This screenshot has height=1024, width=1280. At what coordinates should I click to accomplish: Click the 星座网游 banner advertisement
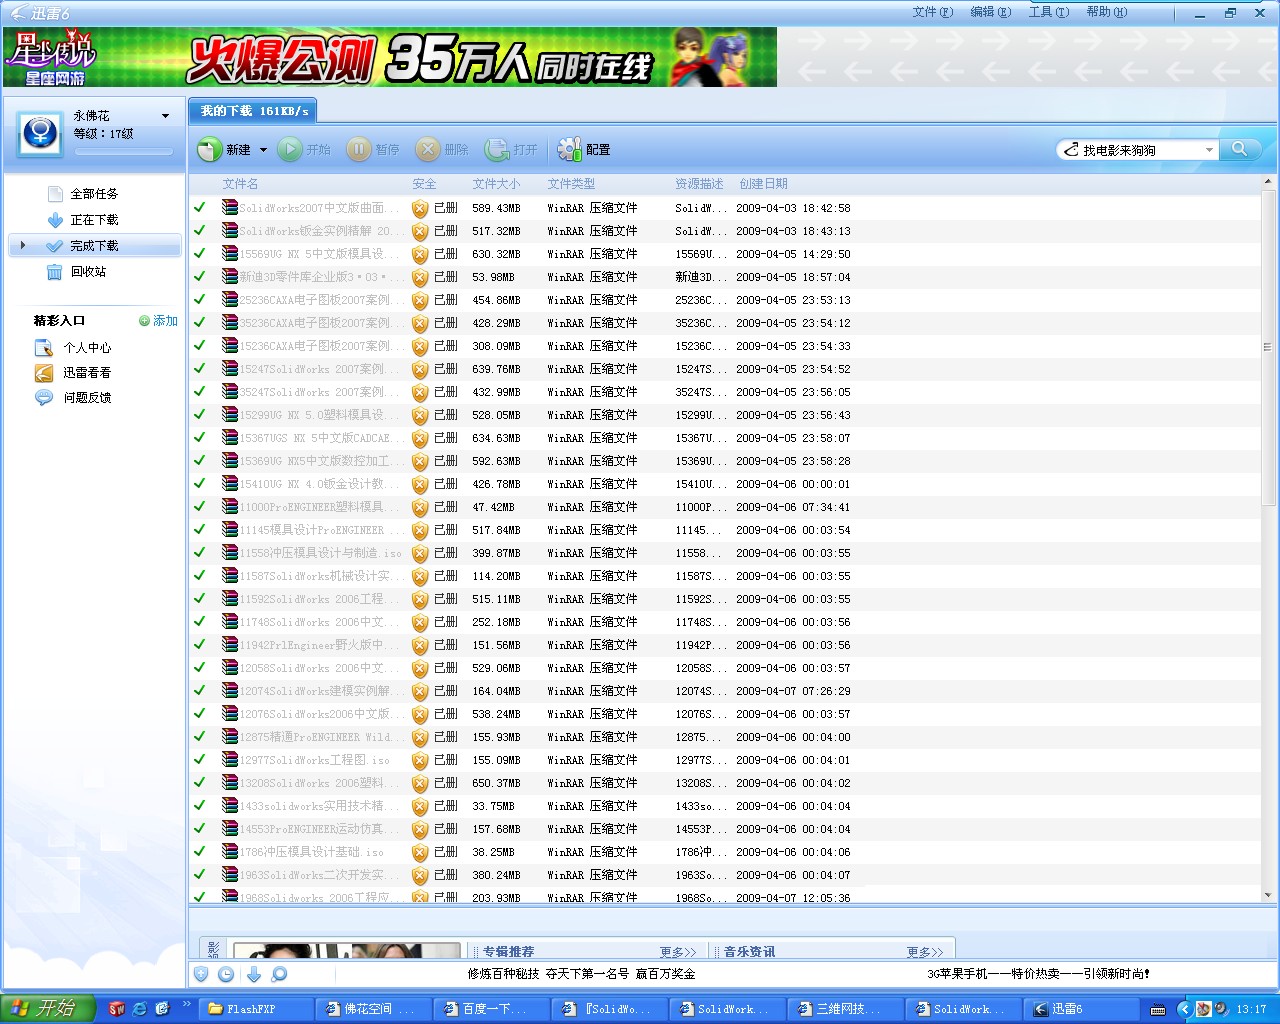390,57
